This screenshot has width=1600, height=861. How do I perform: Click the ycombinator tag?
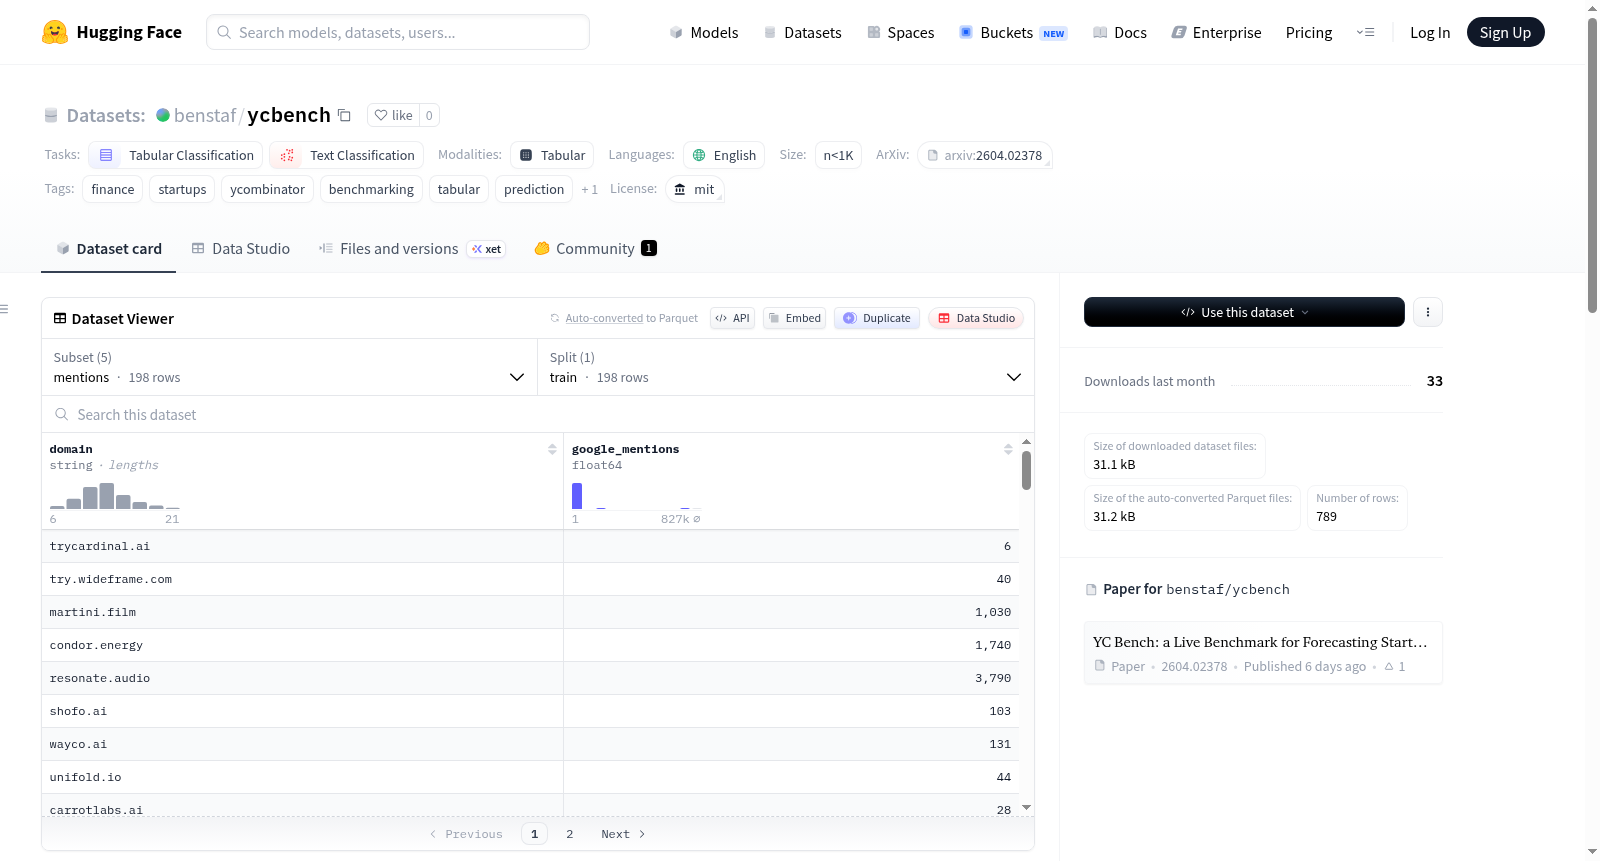click(x=267, y=189)
